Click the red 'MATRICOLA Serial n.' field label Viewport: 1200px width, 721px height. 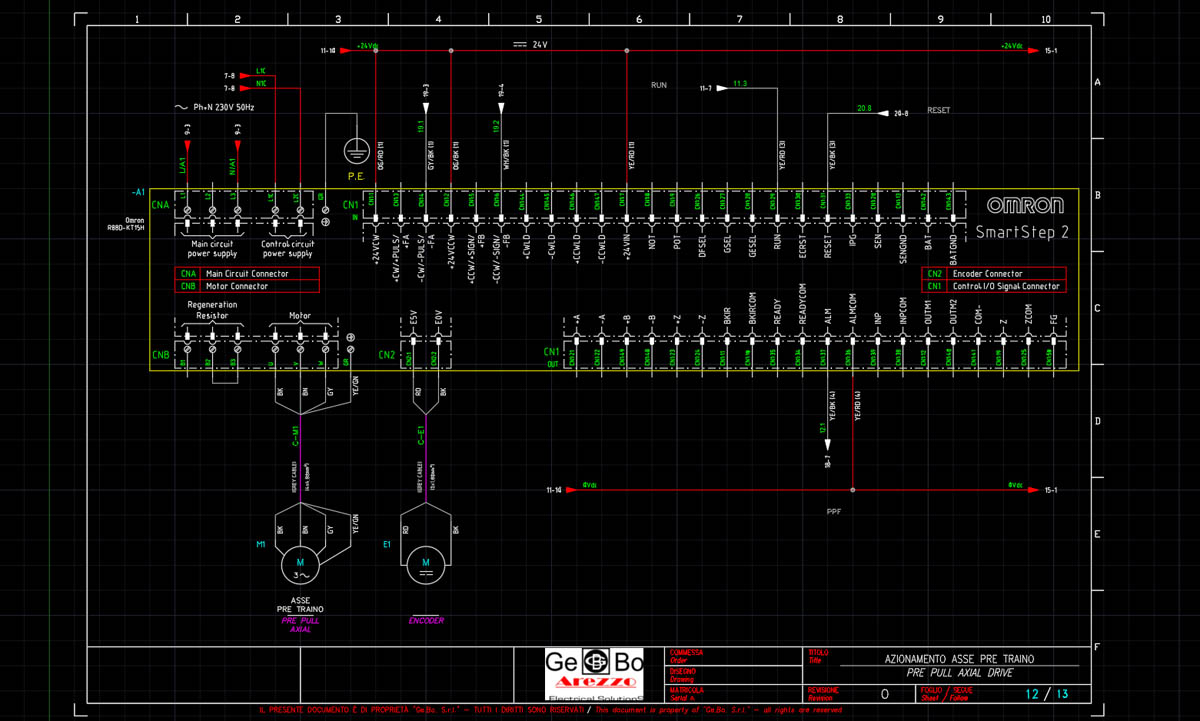pos(687,692)
